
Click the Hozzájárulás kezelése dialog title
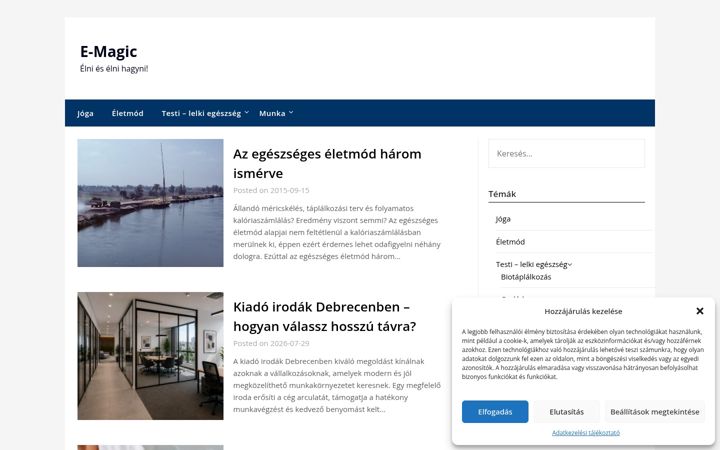tap(583, 311)
